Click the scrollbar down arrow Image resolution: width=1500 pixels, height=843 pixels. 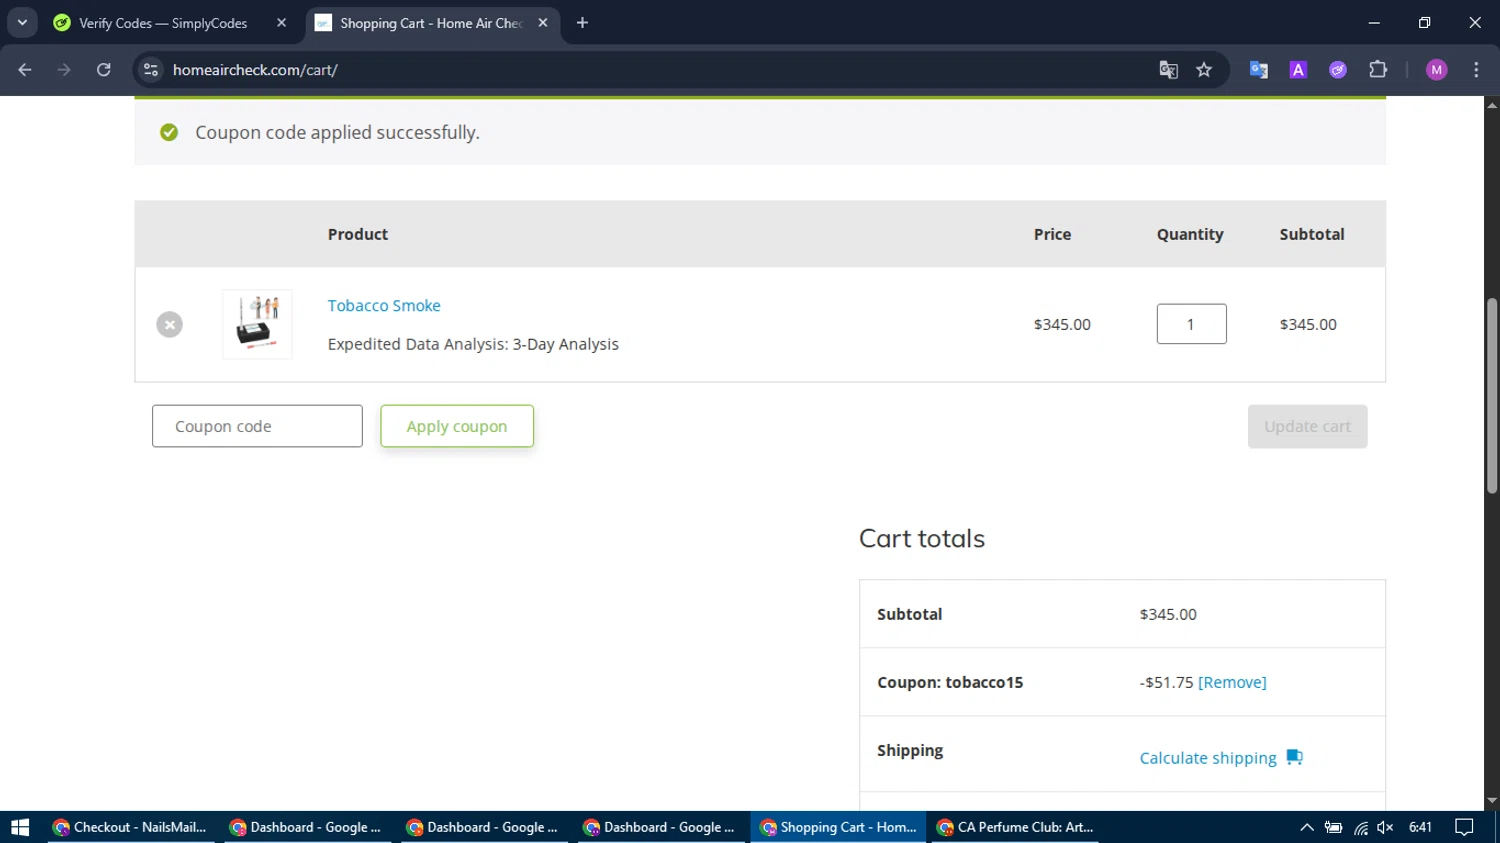(1492, 801)
